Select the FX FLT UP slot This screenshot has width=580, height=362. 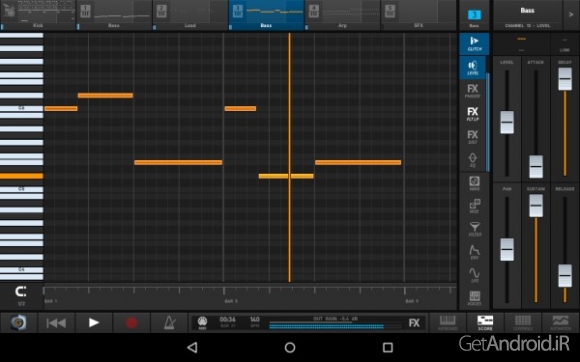tap(473, 114)
